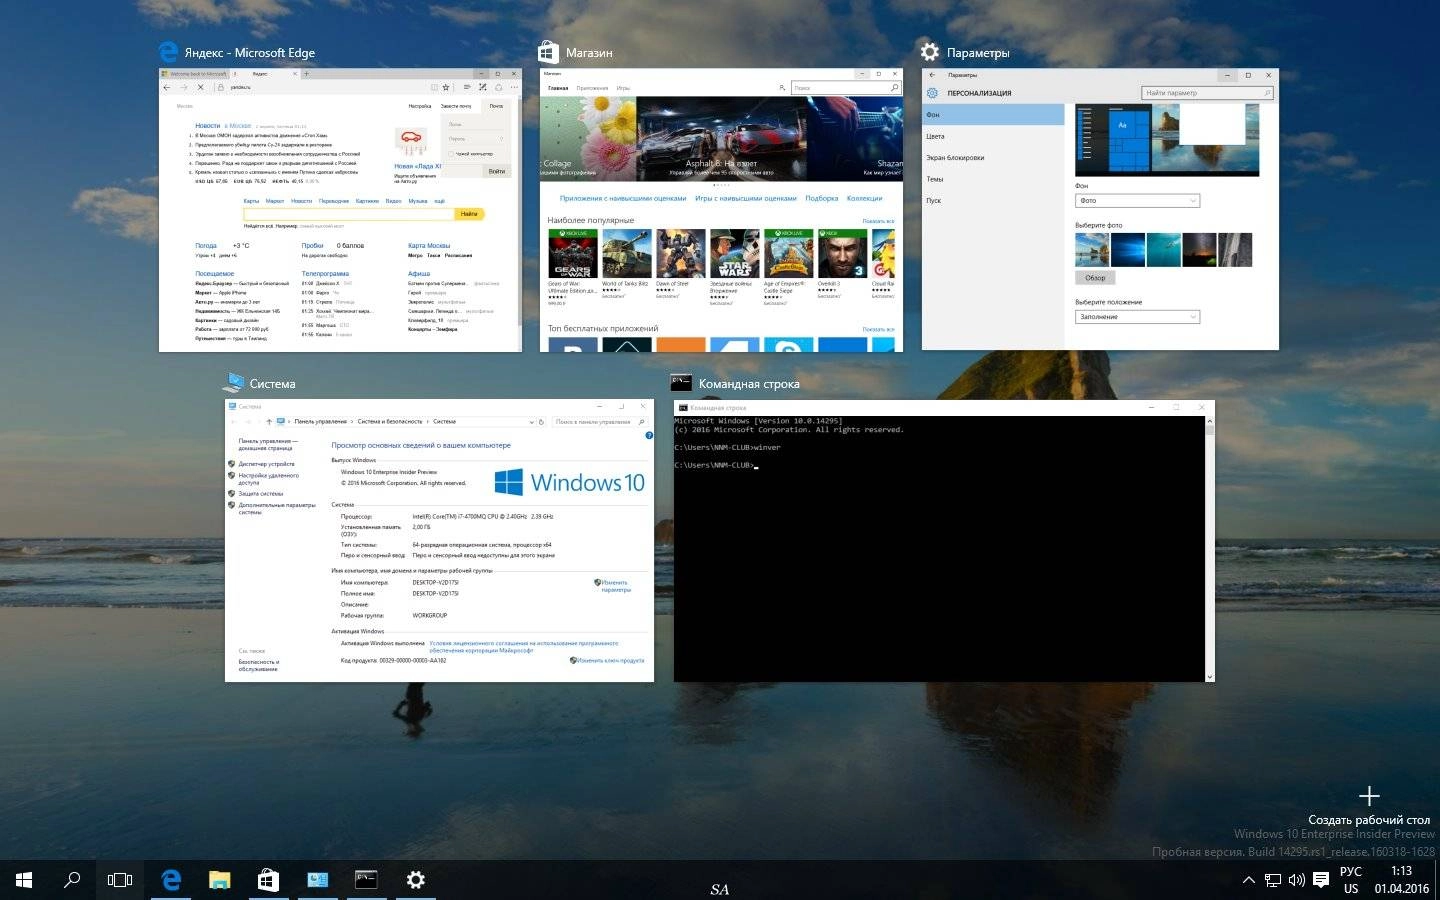Toggle Task View button on taskbar
This screenshot has width=1440, height=900.
pos(120,880)
